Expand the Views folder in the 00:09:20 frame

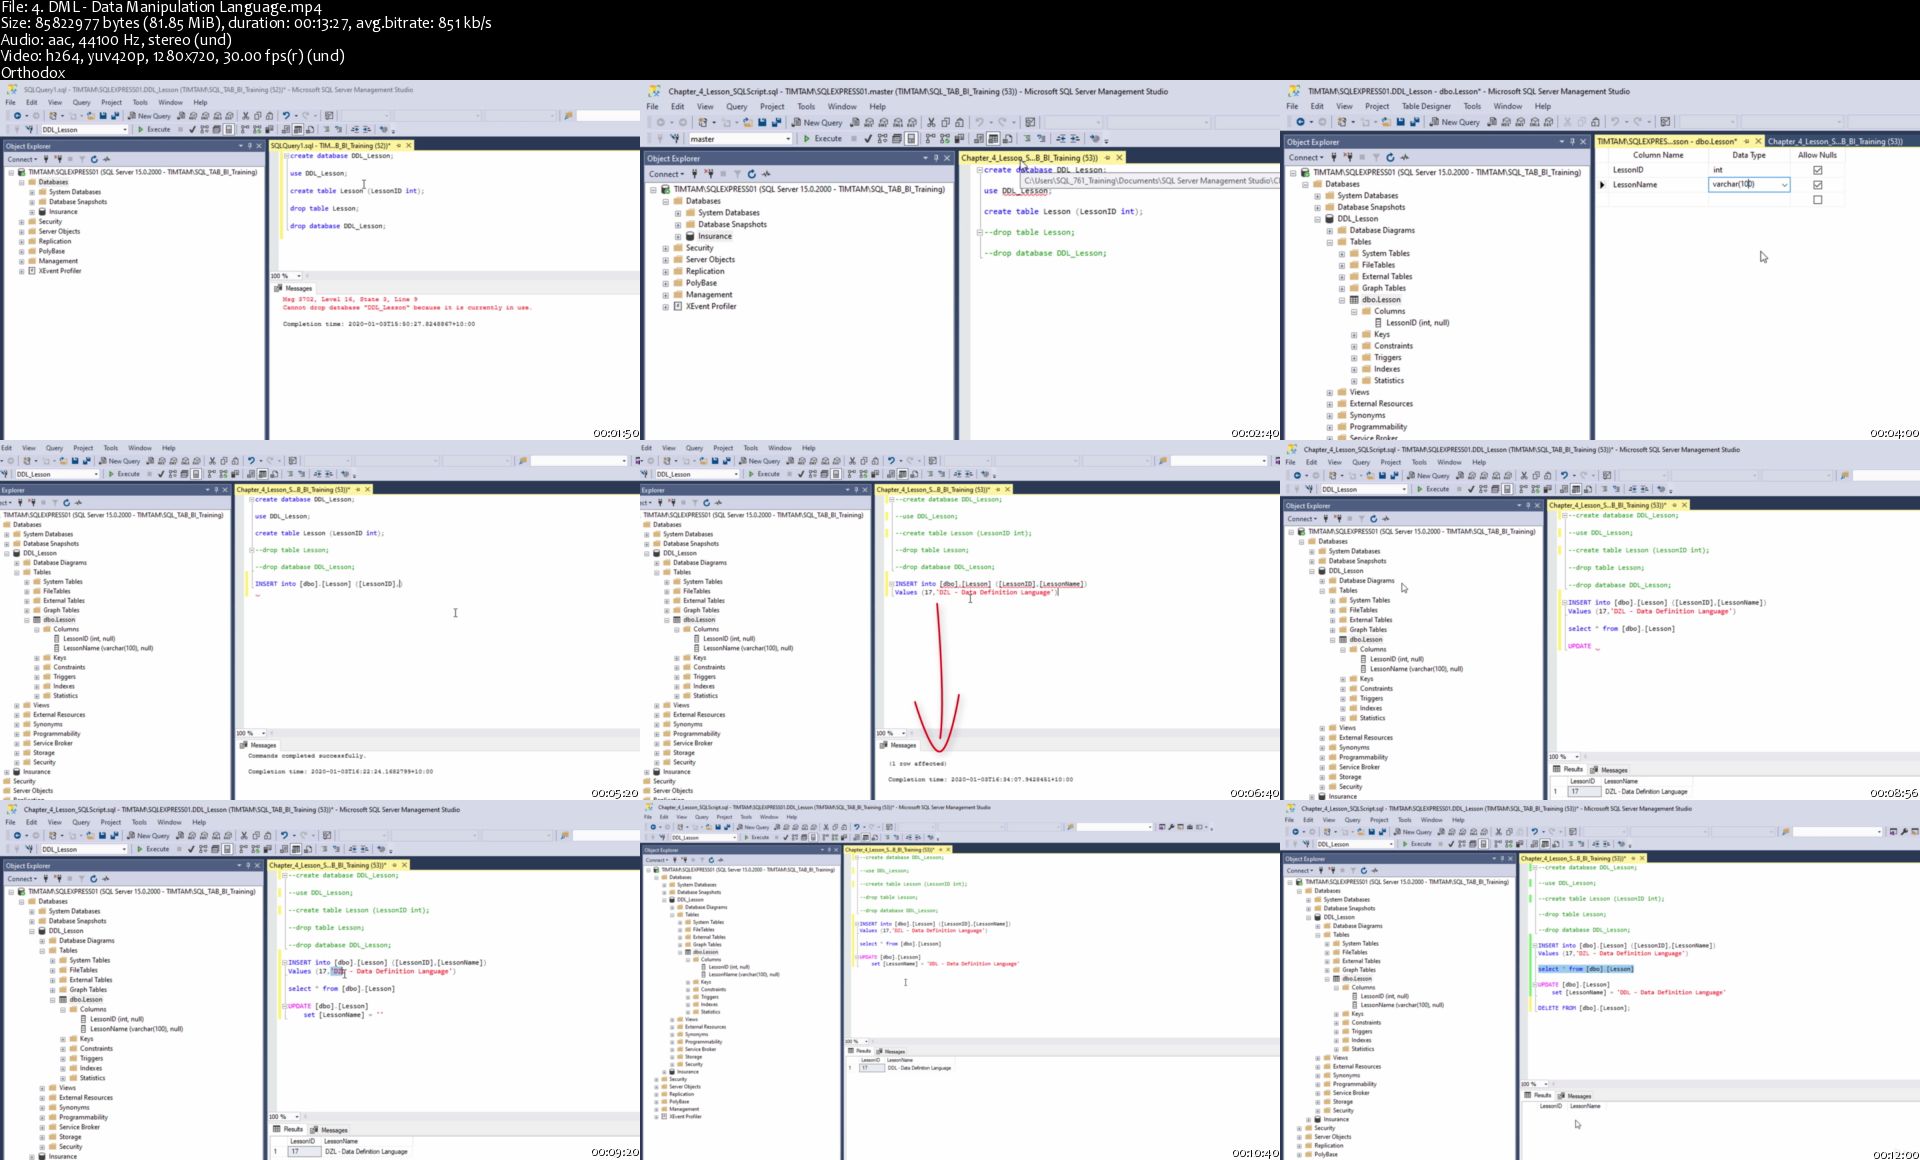(x=41, y=1088)
